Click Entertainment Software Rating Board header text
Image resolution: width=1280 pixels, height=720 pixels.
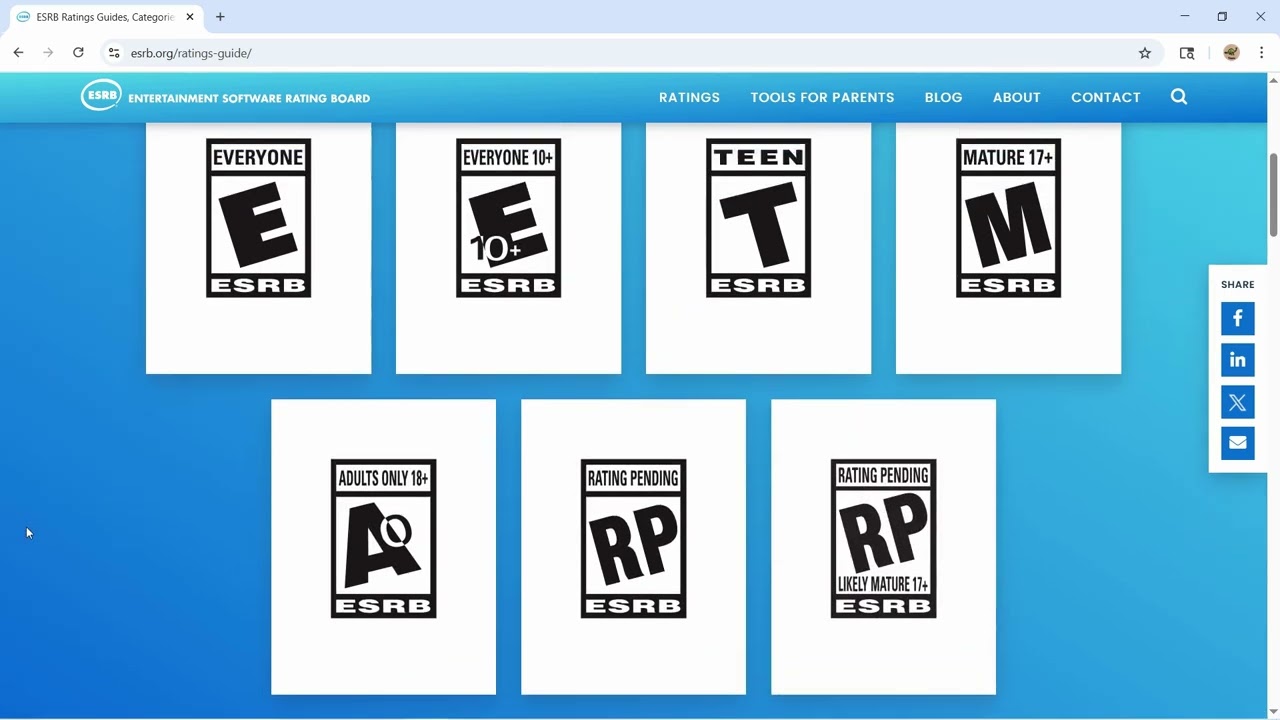(x=249, y=98)
